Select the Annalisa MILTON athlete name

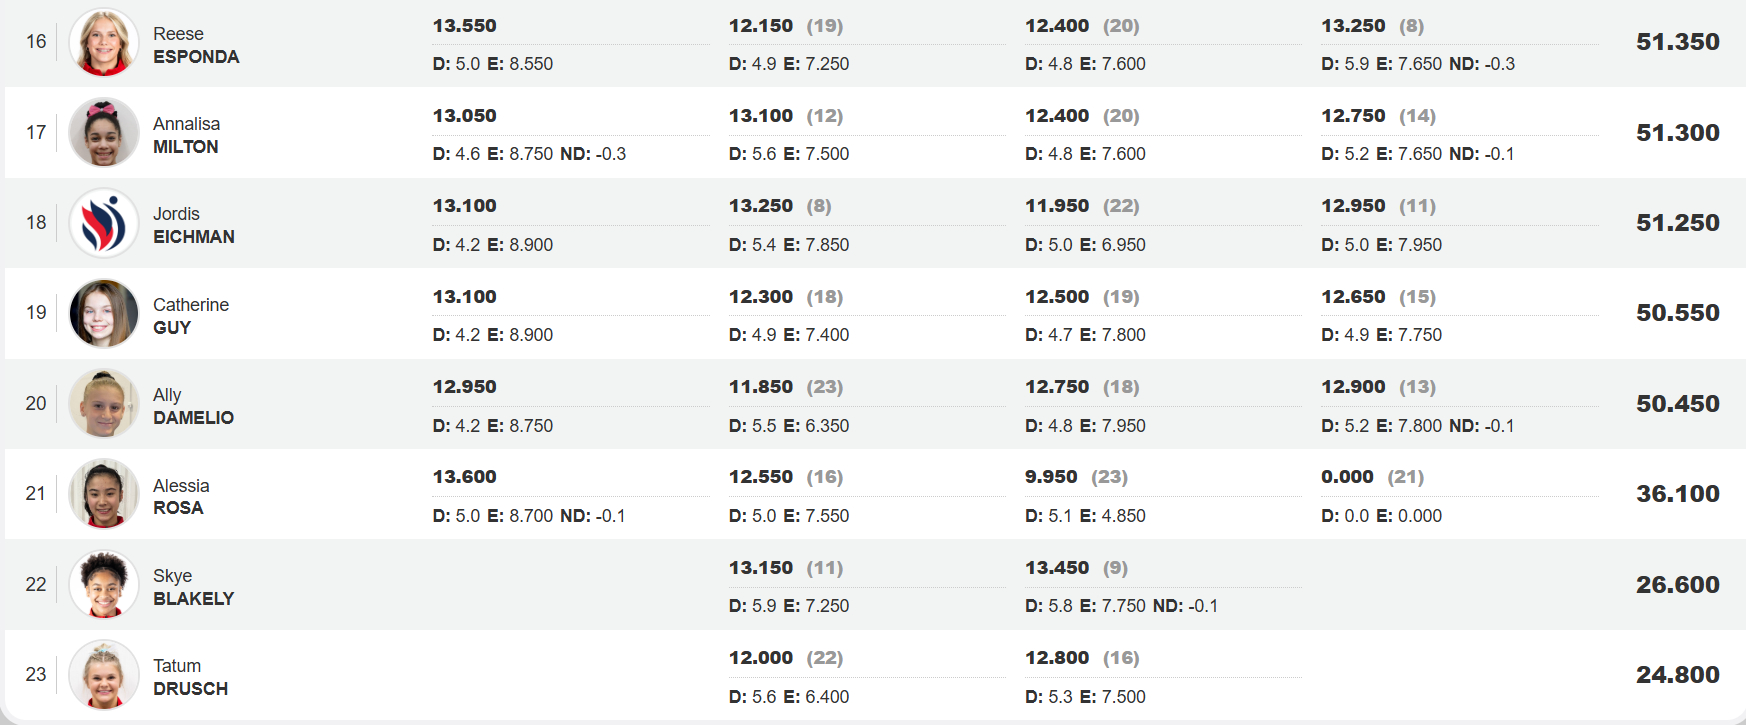coord(187,135)
